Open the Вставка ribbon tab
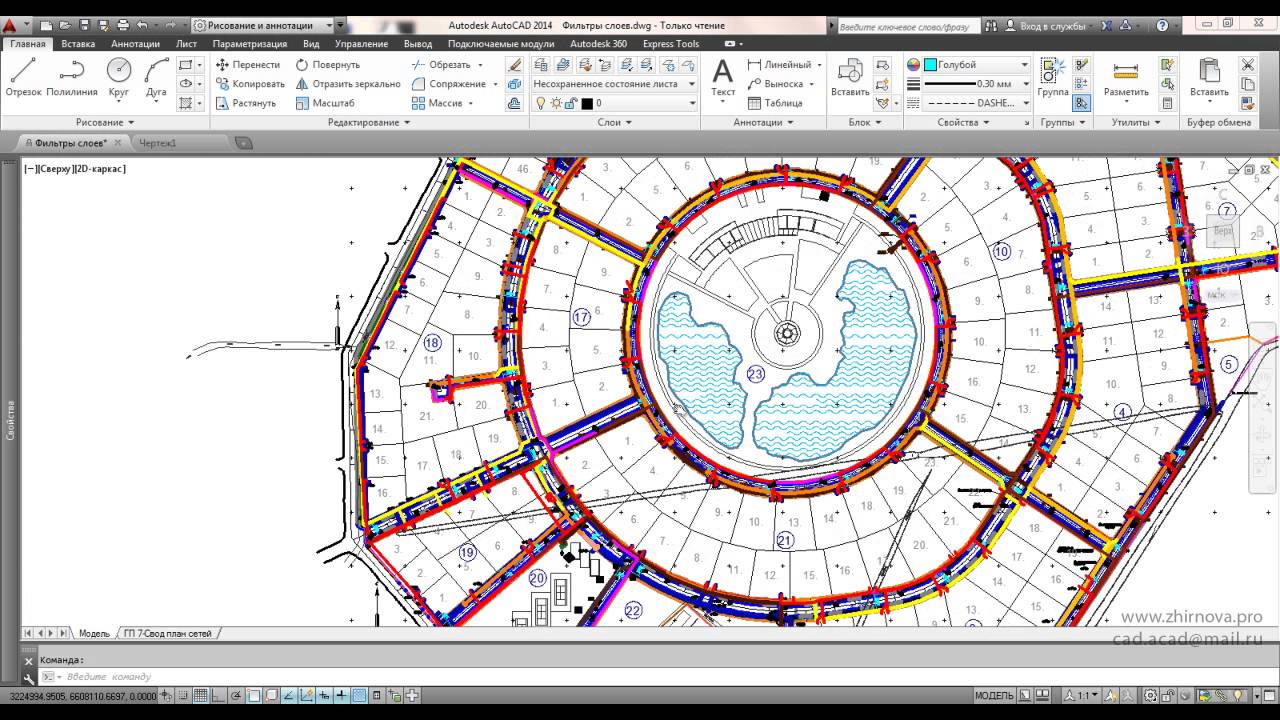Image resolution: width=1280 pixels, height=720 pixels. tap(78, 44)
